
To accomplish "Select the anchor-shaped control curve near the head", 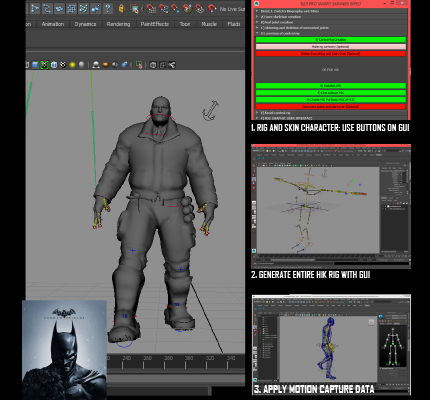I will [210, 111].
